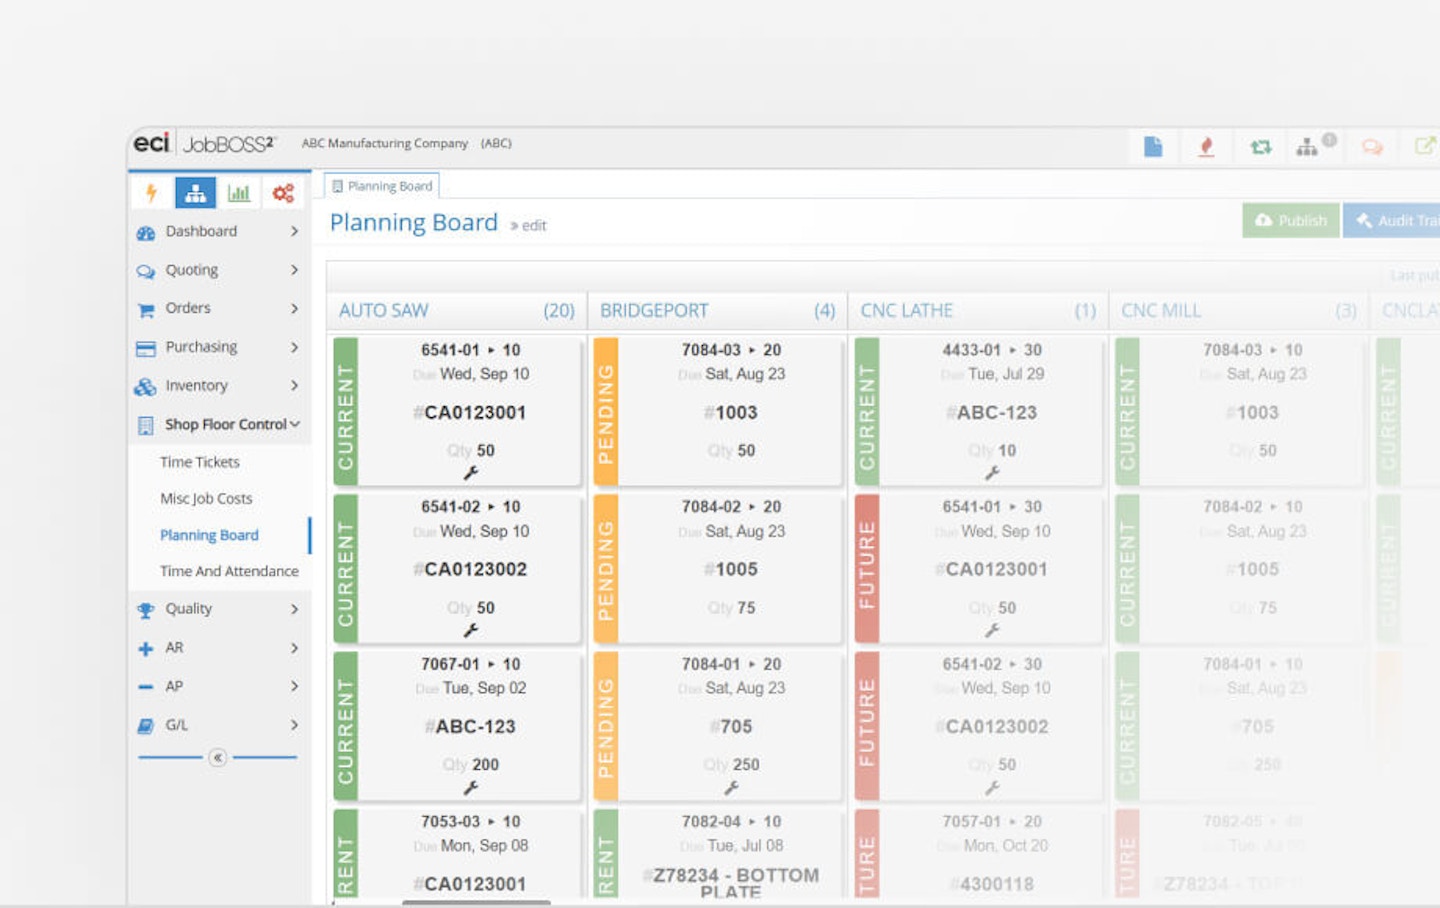Select CNC Lathe future card 6541-01
This screenshot has width=1440, height=908.
[979, 569]
